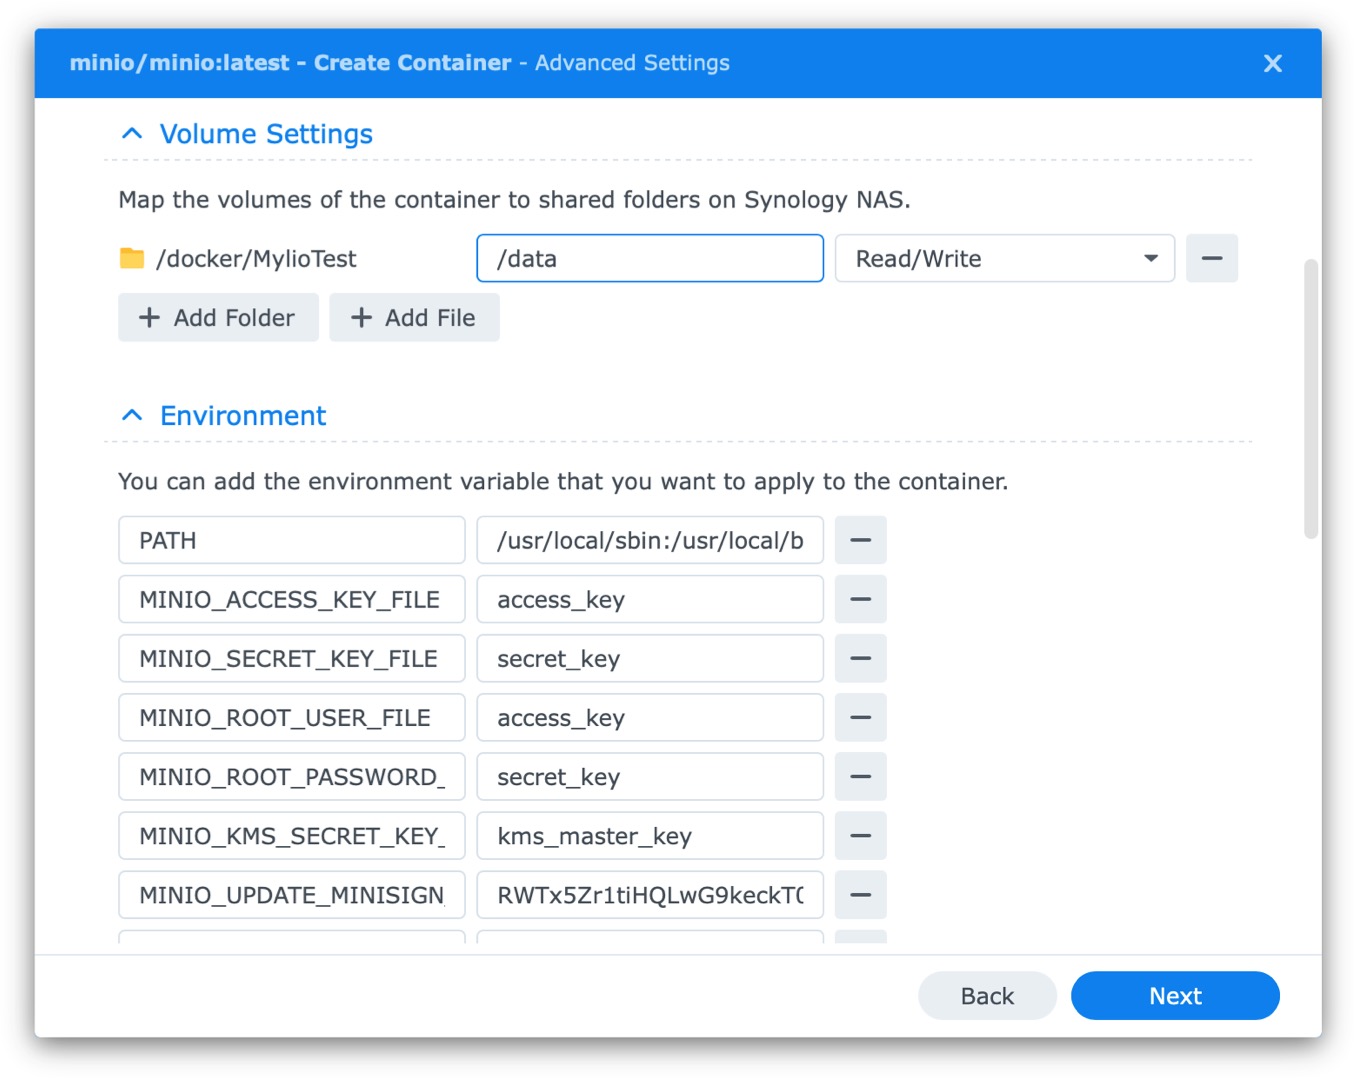Screen dimensions: 1354x1080
Task: Edit the MINIO_UPDATE_MINISIGN name field
Action: pos(292,894)
